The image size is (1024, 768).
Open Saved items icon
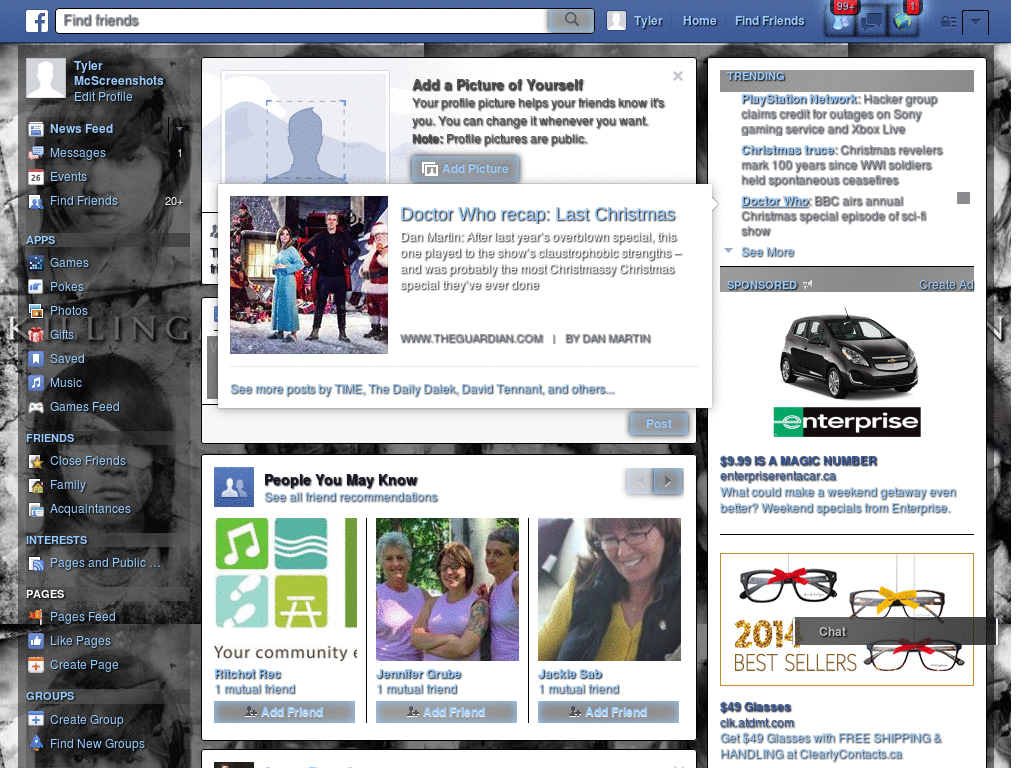click(x=36, y=359)
